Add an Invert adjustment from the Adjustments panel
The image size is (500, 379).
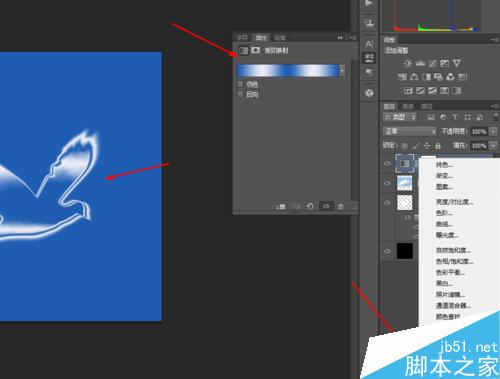coord(408,91)
